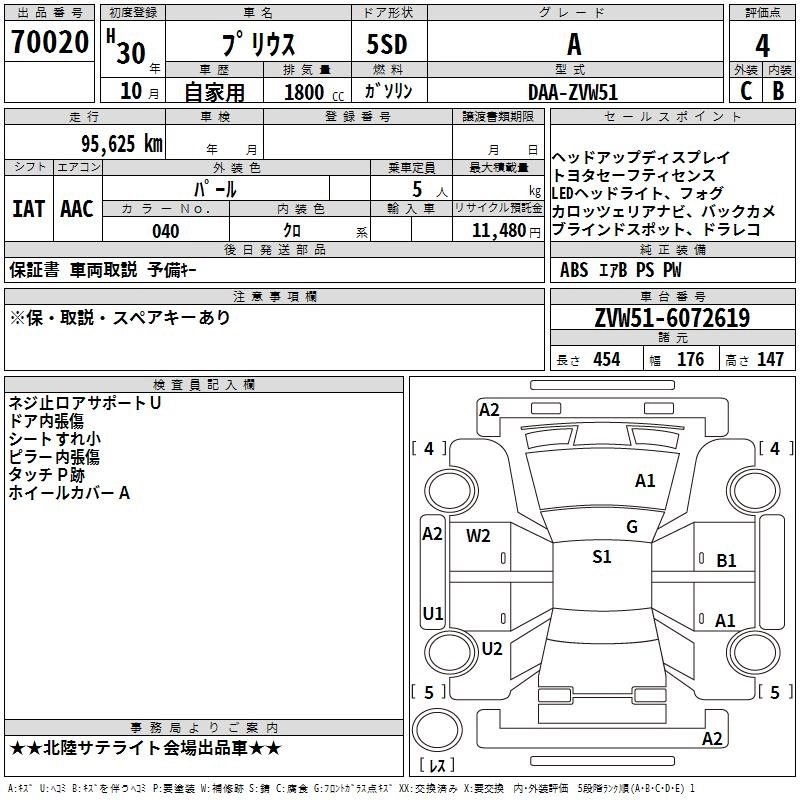Click the レス box below the car diagram
Viewport: 800px width, 800px height.
tap(437, 766)
